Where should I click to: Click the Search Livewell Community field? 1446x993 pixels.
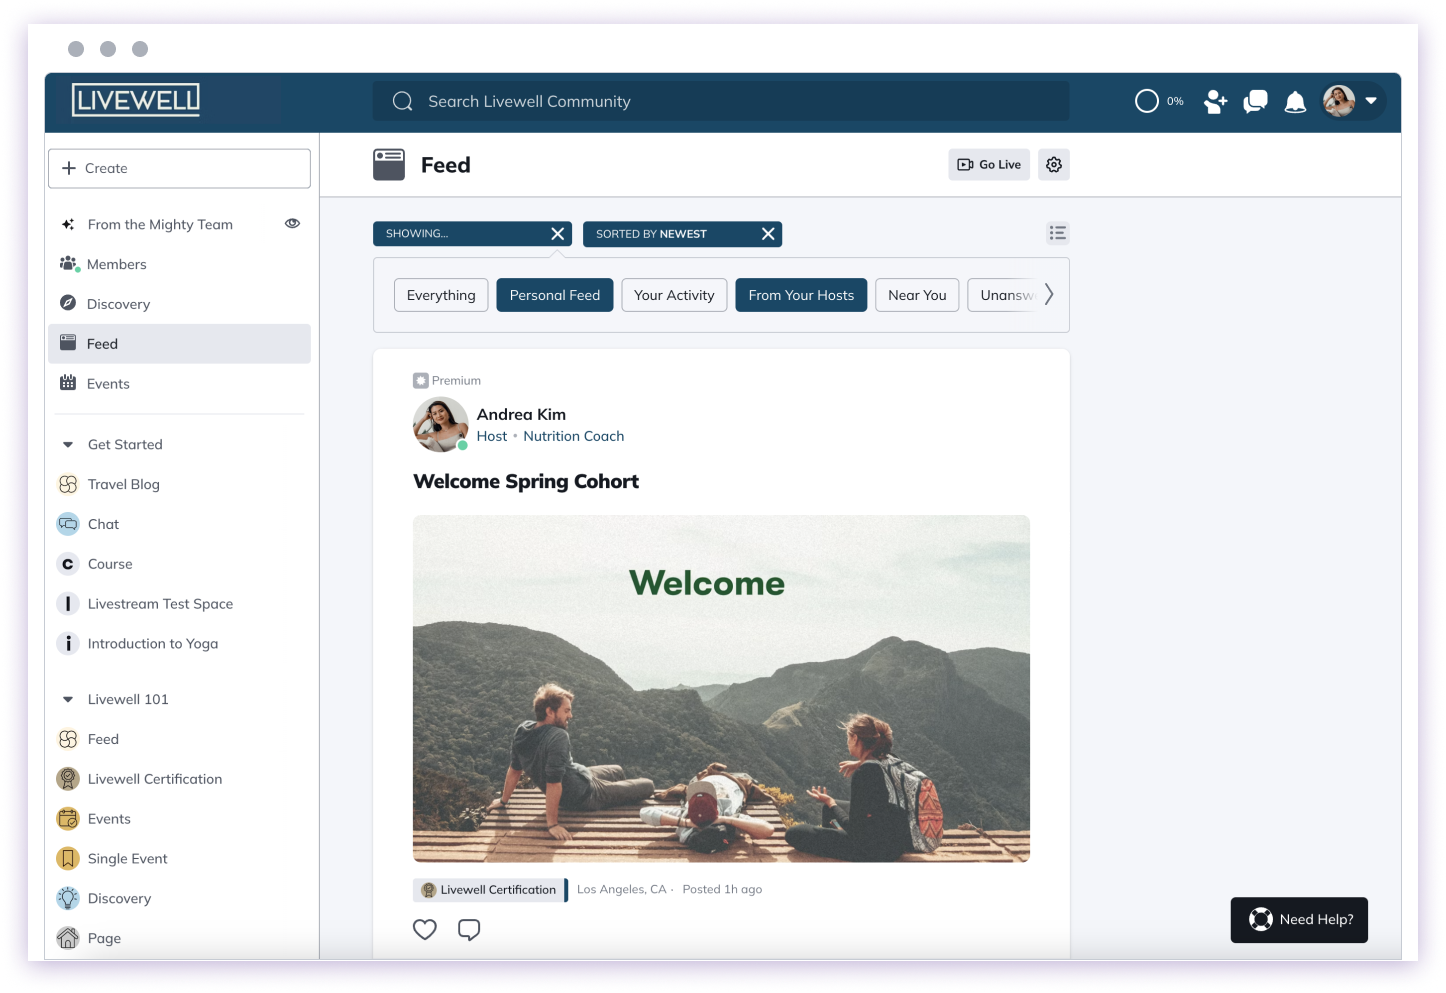coord(720,101)
